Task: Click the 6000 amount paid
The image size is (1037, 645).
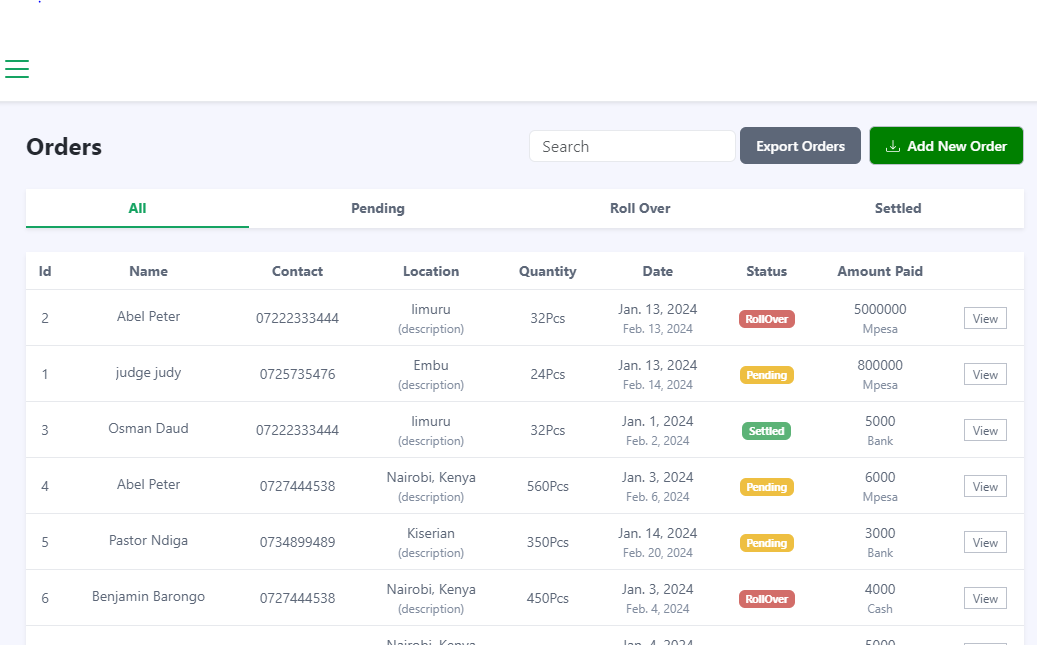Action: point(880,477)
